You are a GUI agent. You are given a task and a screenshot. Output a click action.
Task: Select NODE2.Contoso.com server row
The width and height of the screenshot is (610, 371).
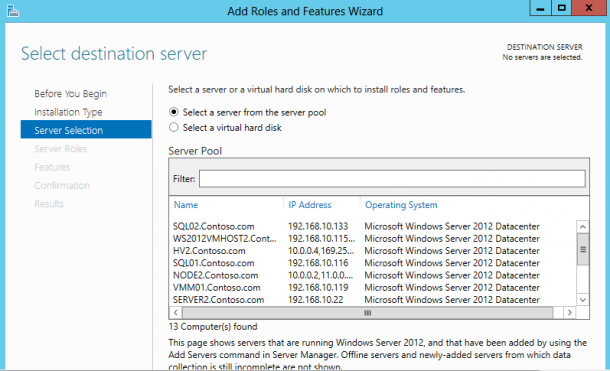click(373, 275)
